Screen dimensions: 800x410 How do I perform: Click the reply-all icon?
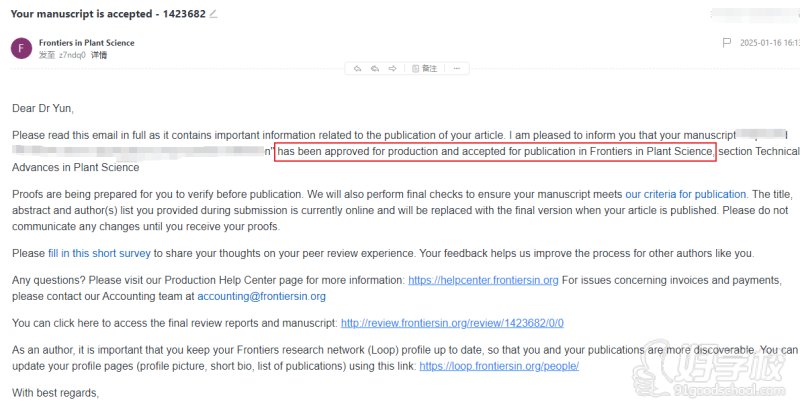375,68
